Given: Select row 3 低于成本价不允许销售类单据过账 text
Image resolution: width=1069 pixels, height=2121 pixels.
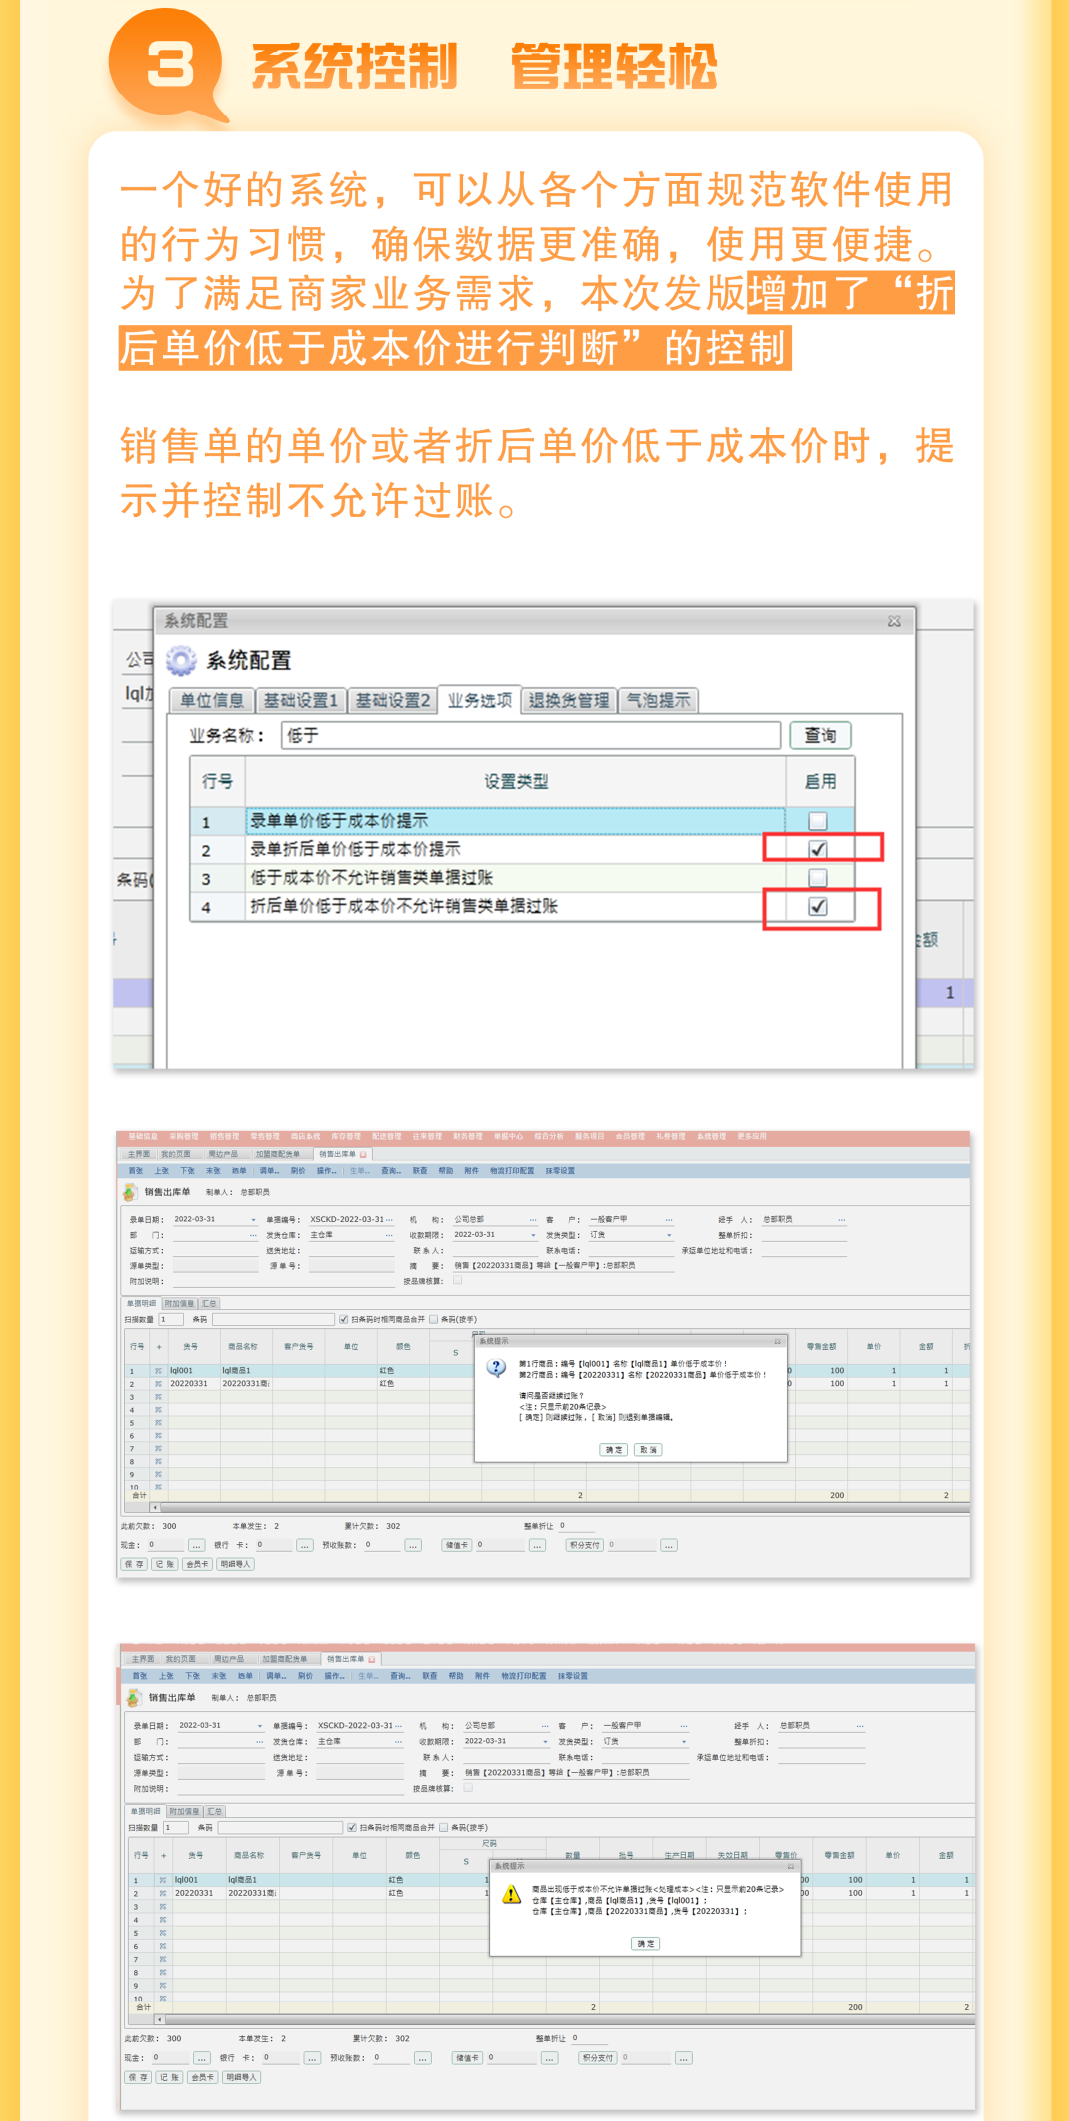Looking at the screenshot, I should tap(371, 878).
